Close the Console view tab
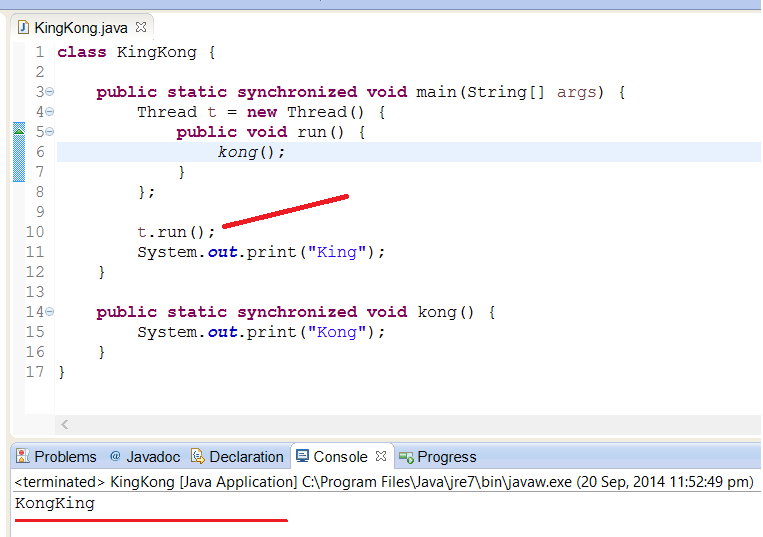 [381, 456]
